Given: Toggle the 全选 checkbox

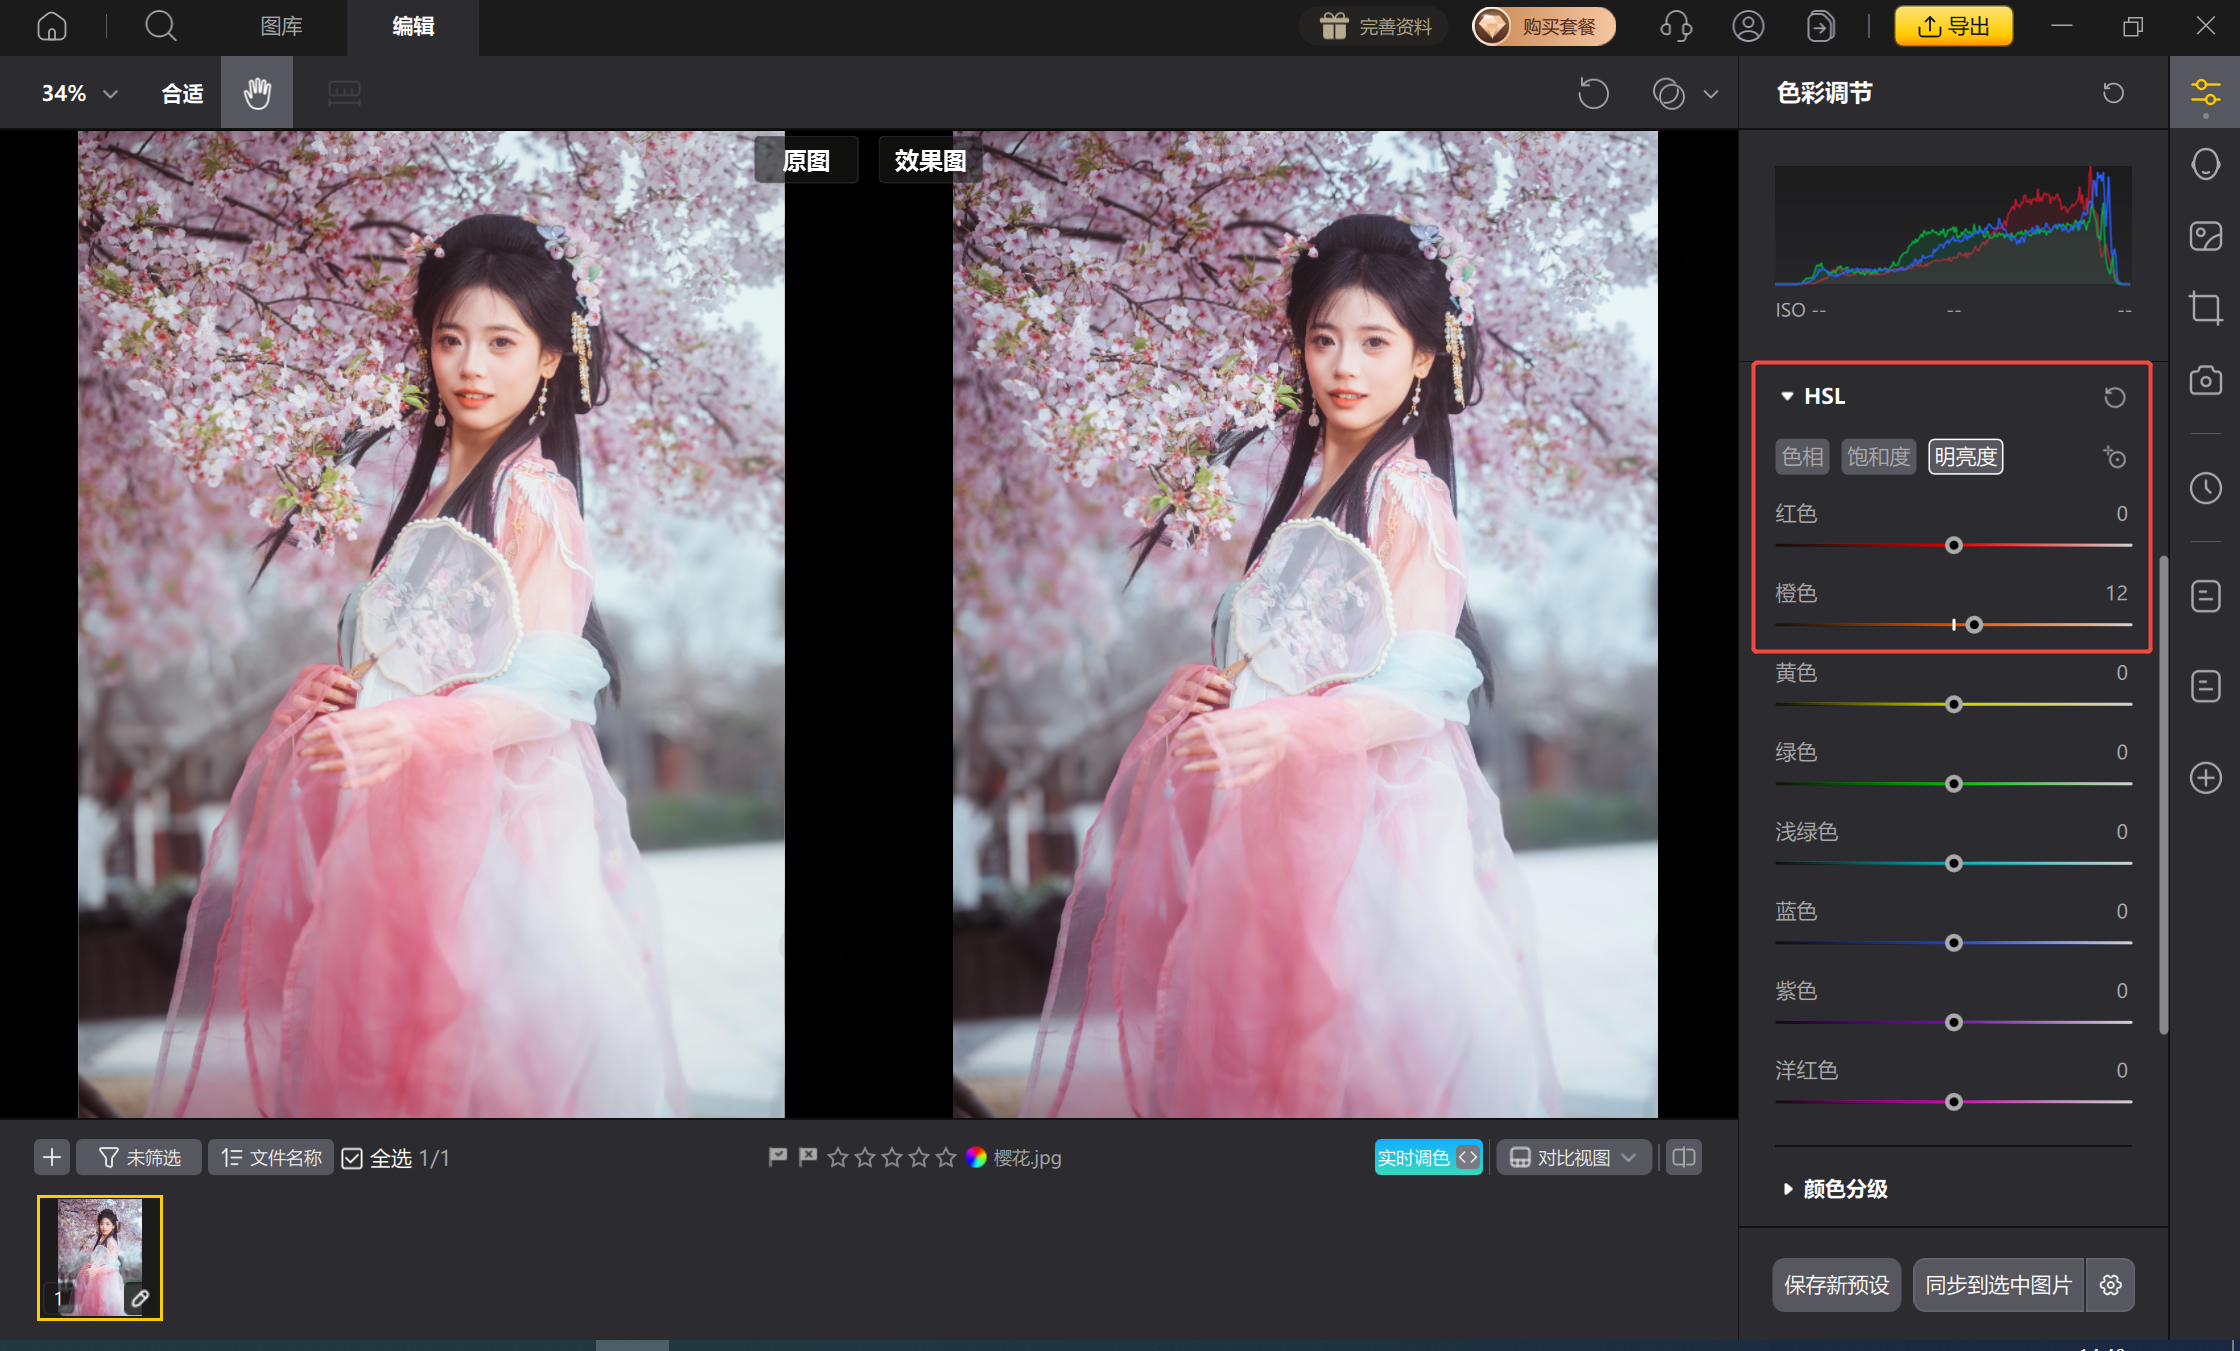Looking at the screenshot, I should pyautogui.click(x=352, y=1158).
